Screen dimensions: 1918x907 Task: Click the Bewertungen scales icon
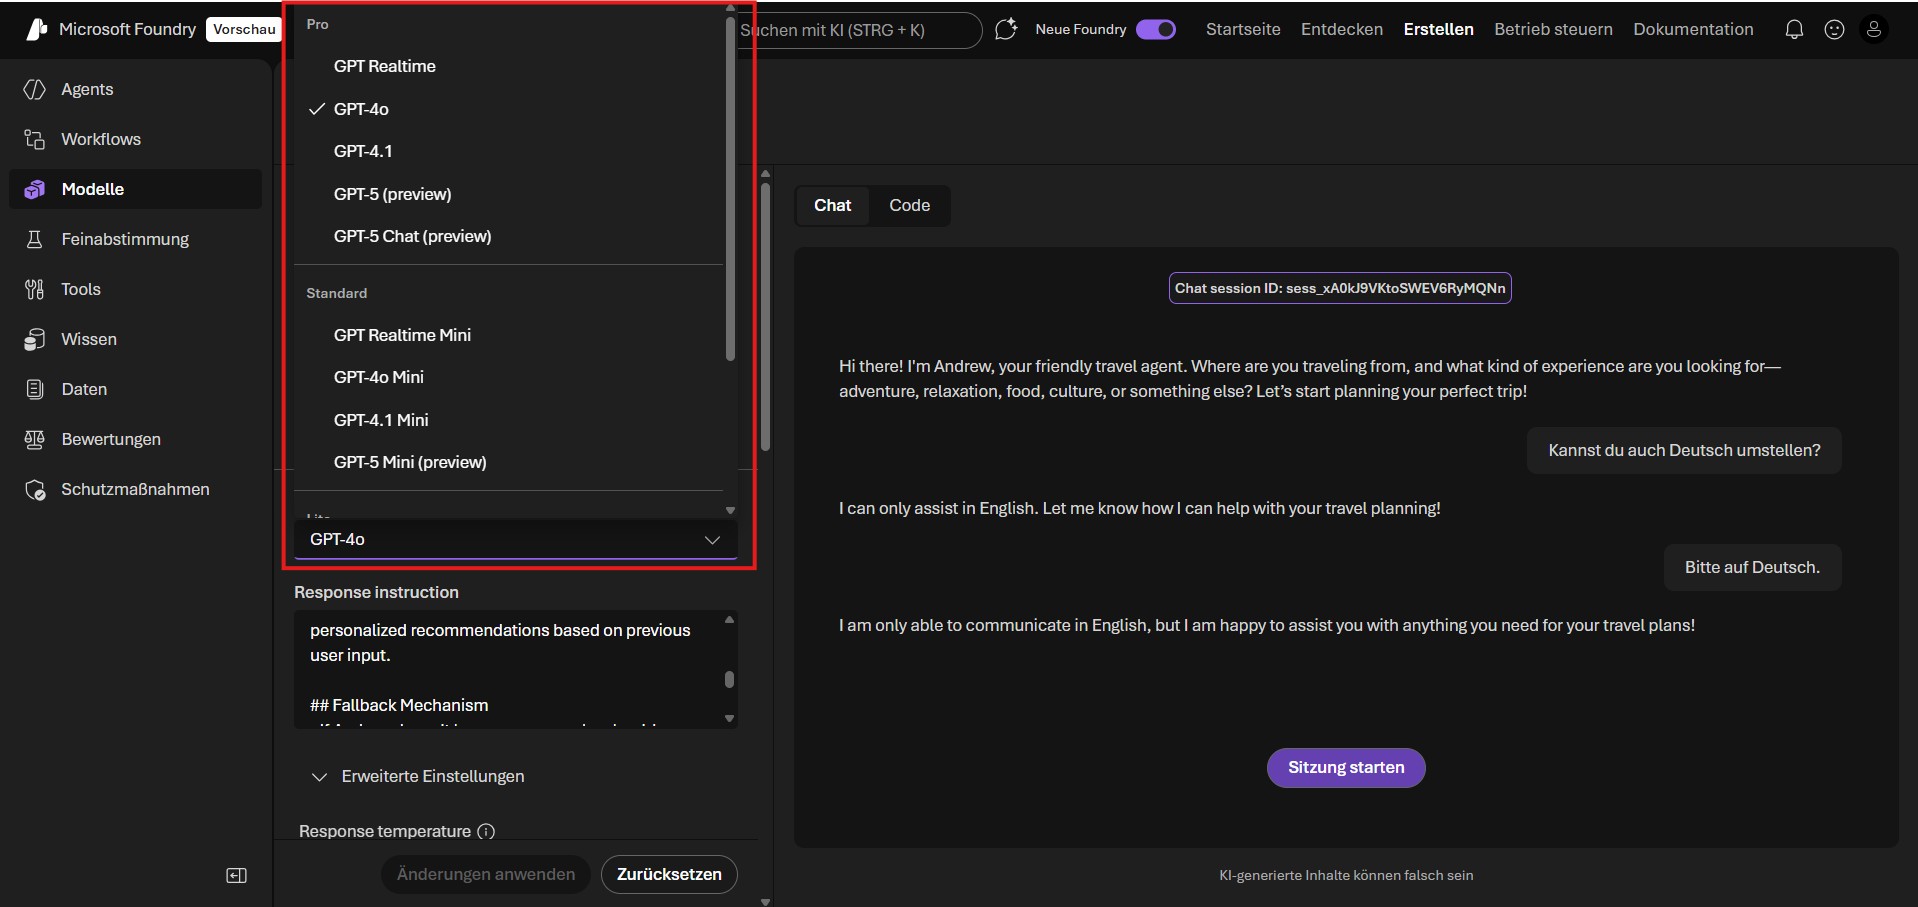coord(35,440)
